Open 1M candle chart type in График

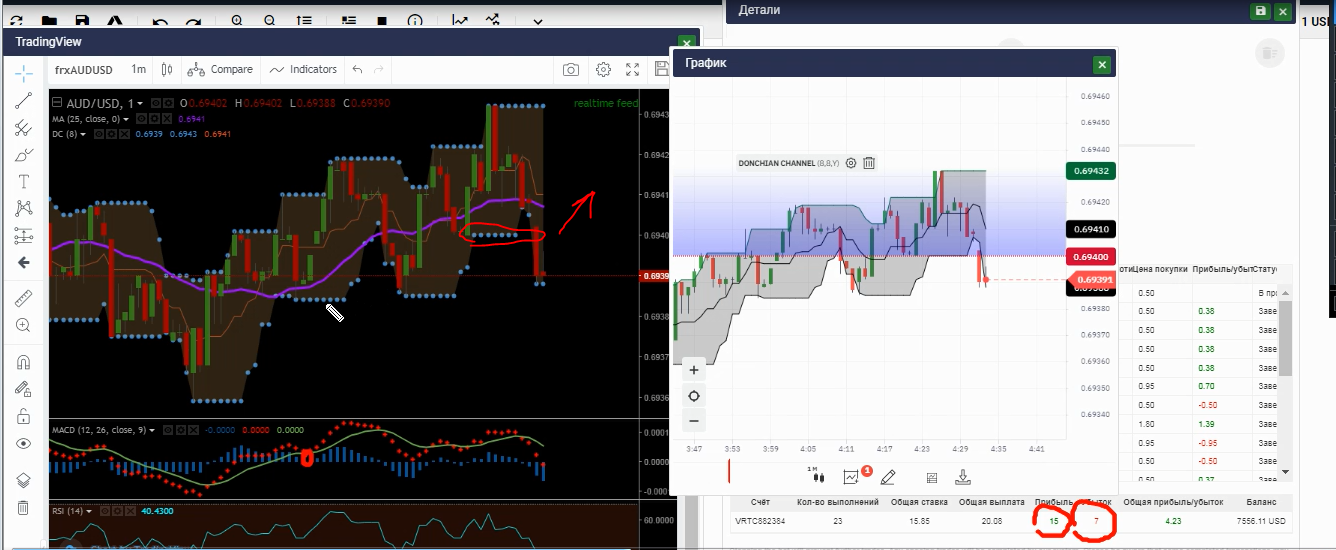(x=814, y=476)
